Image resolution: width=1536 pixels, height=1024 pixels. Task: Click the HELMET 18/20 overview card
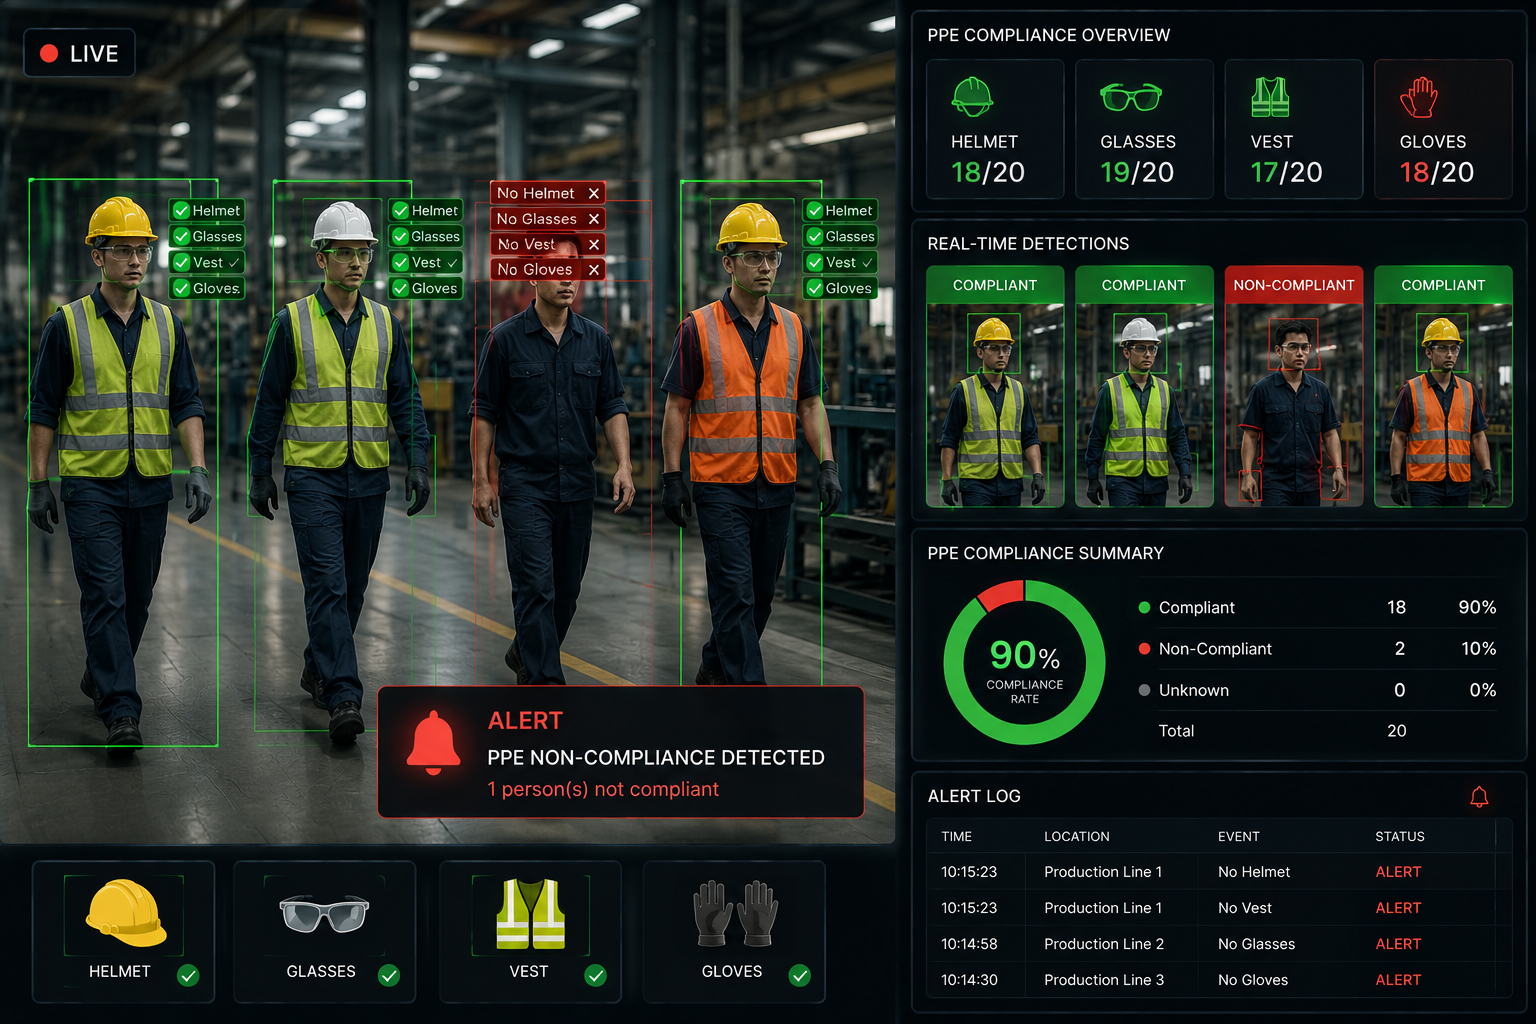pyautogui.click(x=995, y=129)
